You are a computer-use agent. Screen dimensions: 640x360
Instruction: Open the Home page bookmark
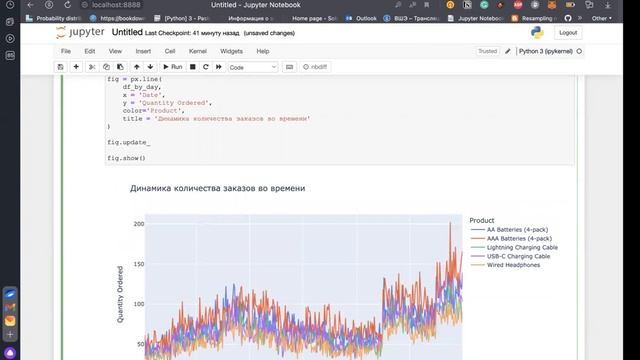tap(313, 18)
